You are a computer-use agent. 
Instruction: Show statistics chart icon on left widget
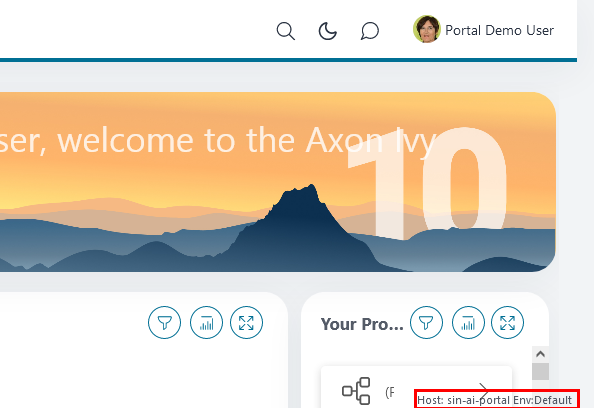click(x=206, y=323)
